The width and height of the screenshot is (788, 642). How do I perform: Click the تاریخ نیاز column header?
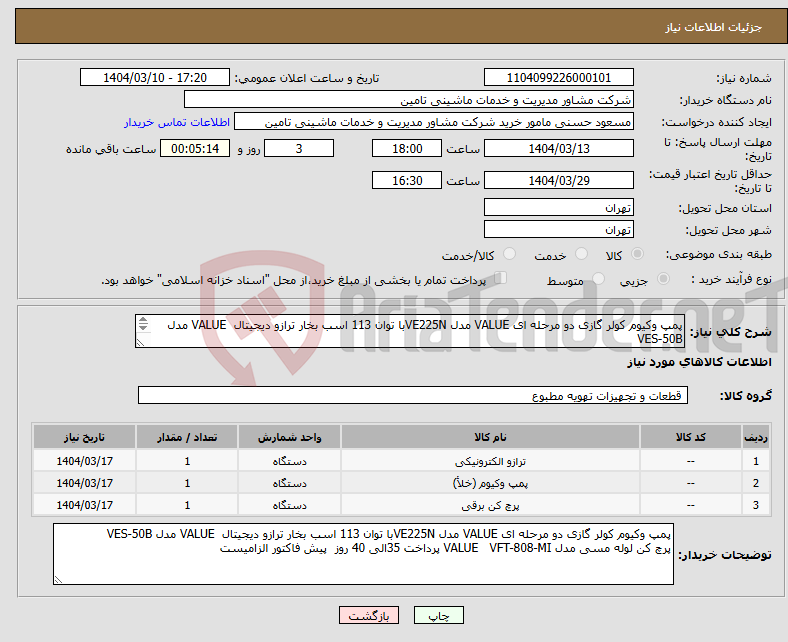(85, 438)
